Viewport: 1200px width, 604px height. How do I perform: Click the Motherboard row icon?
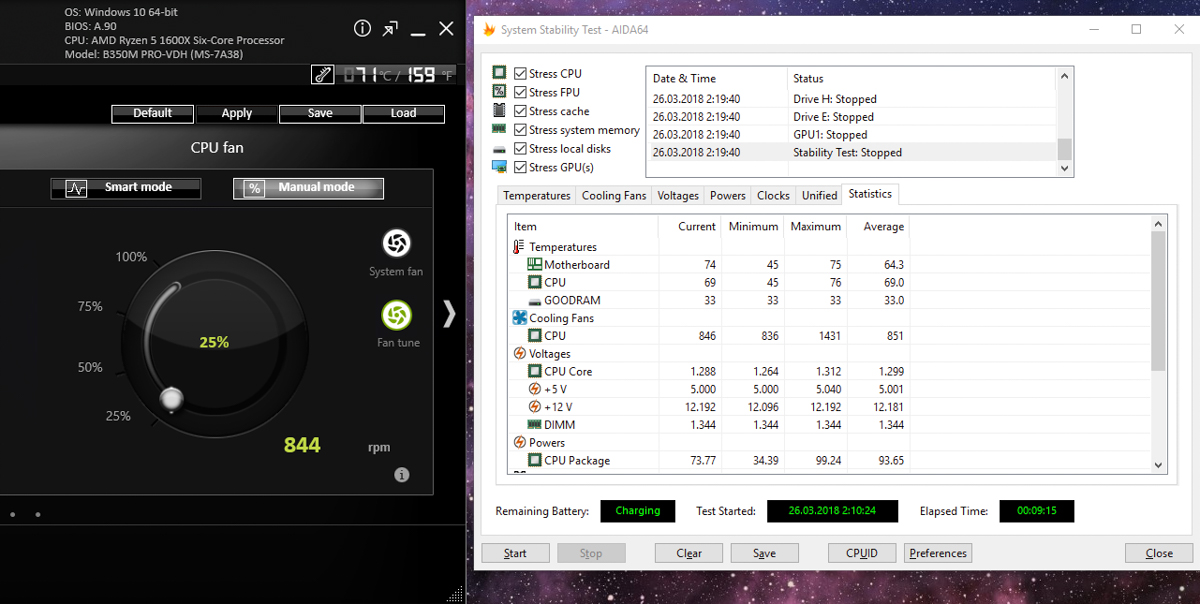tap(535, 265)
